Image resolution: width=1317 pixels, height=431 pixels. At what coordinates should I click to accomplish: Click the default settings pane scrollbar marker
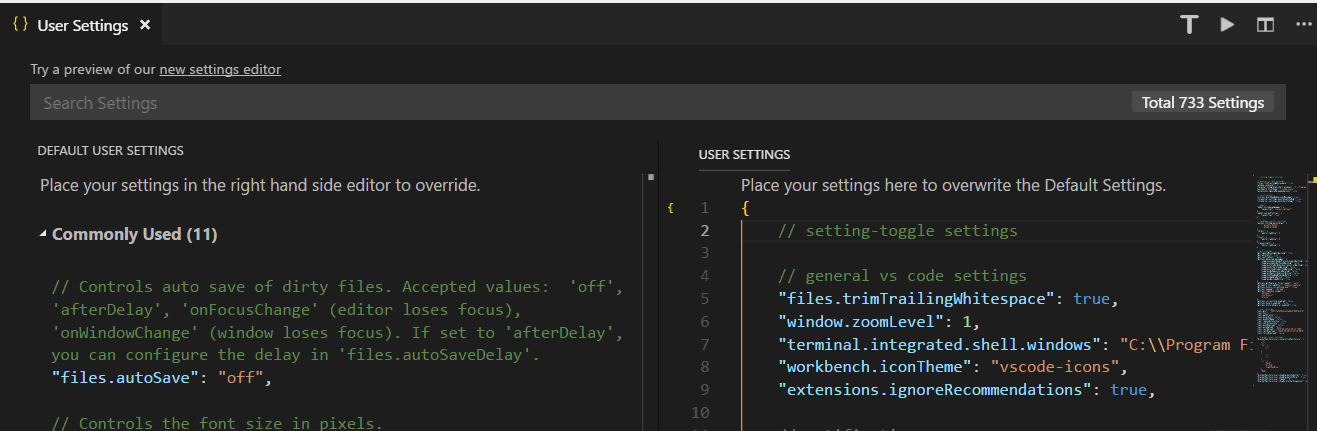click(x=651, y=178)
